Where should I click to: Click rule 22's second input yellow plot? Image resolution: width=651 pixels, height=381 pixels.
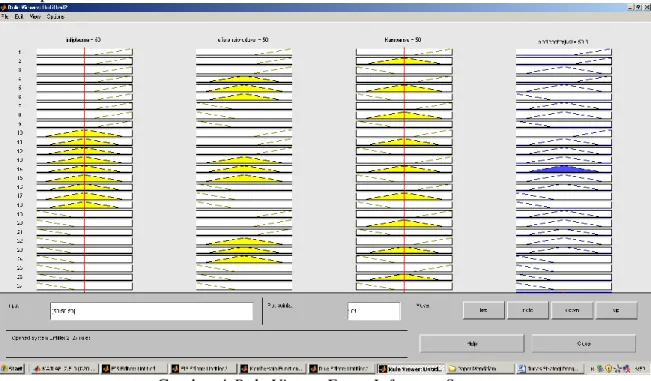(x=244, y=241)
